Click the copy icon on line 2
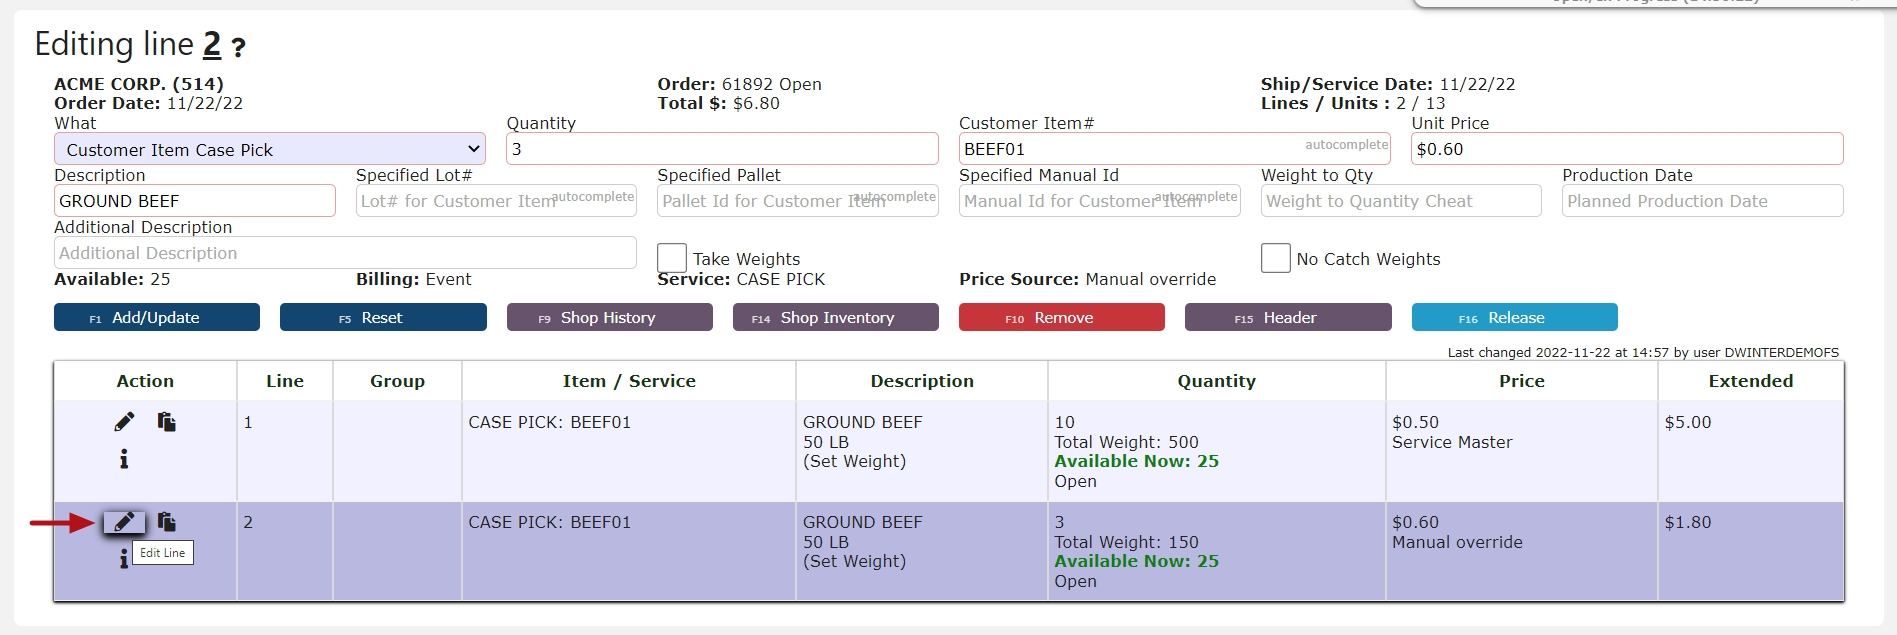The image size is (1897, 635). click(166, 522)
